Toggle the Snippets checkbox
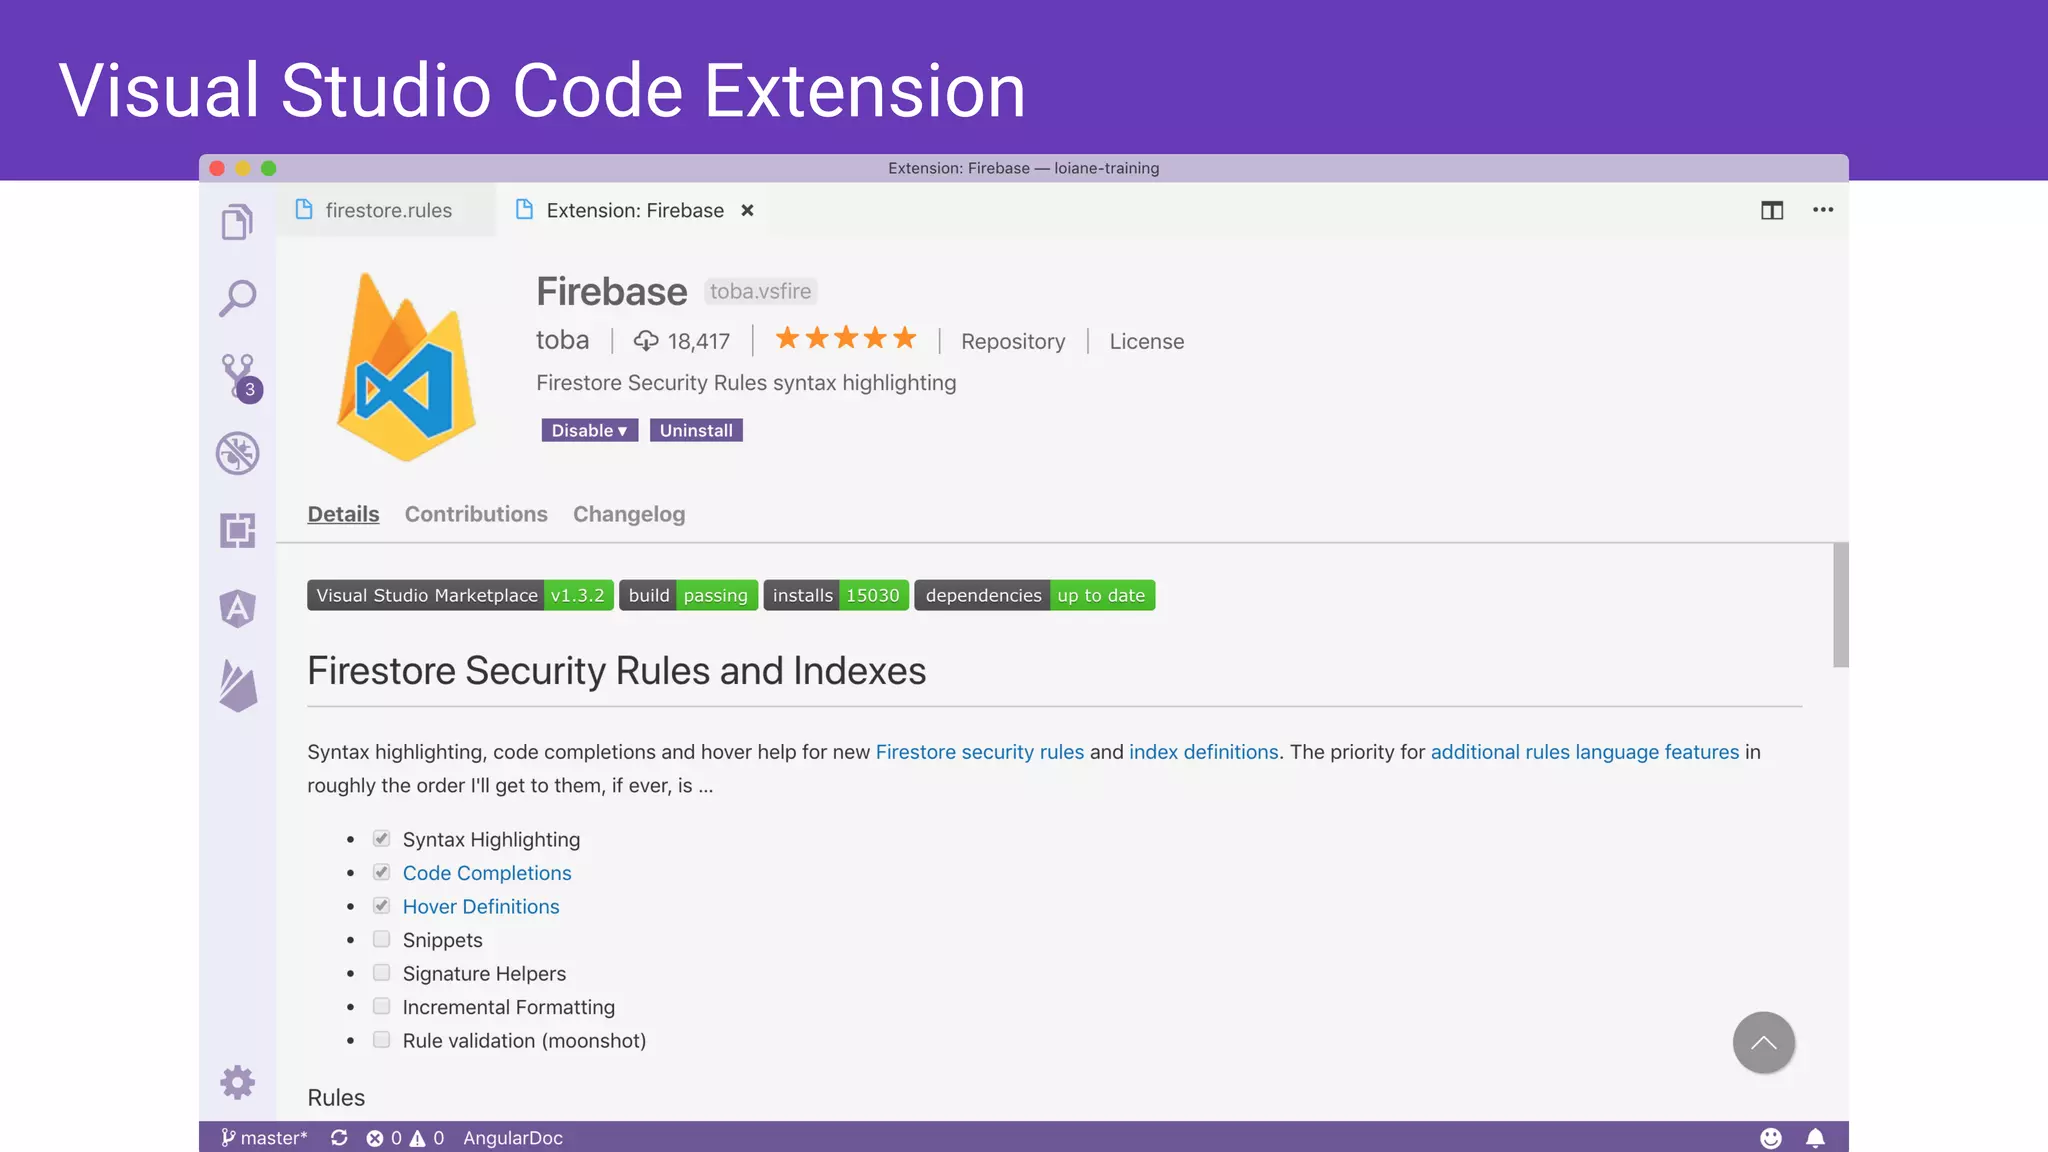The width and height of the screenshot is (2048, 1152). point(381,939)
